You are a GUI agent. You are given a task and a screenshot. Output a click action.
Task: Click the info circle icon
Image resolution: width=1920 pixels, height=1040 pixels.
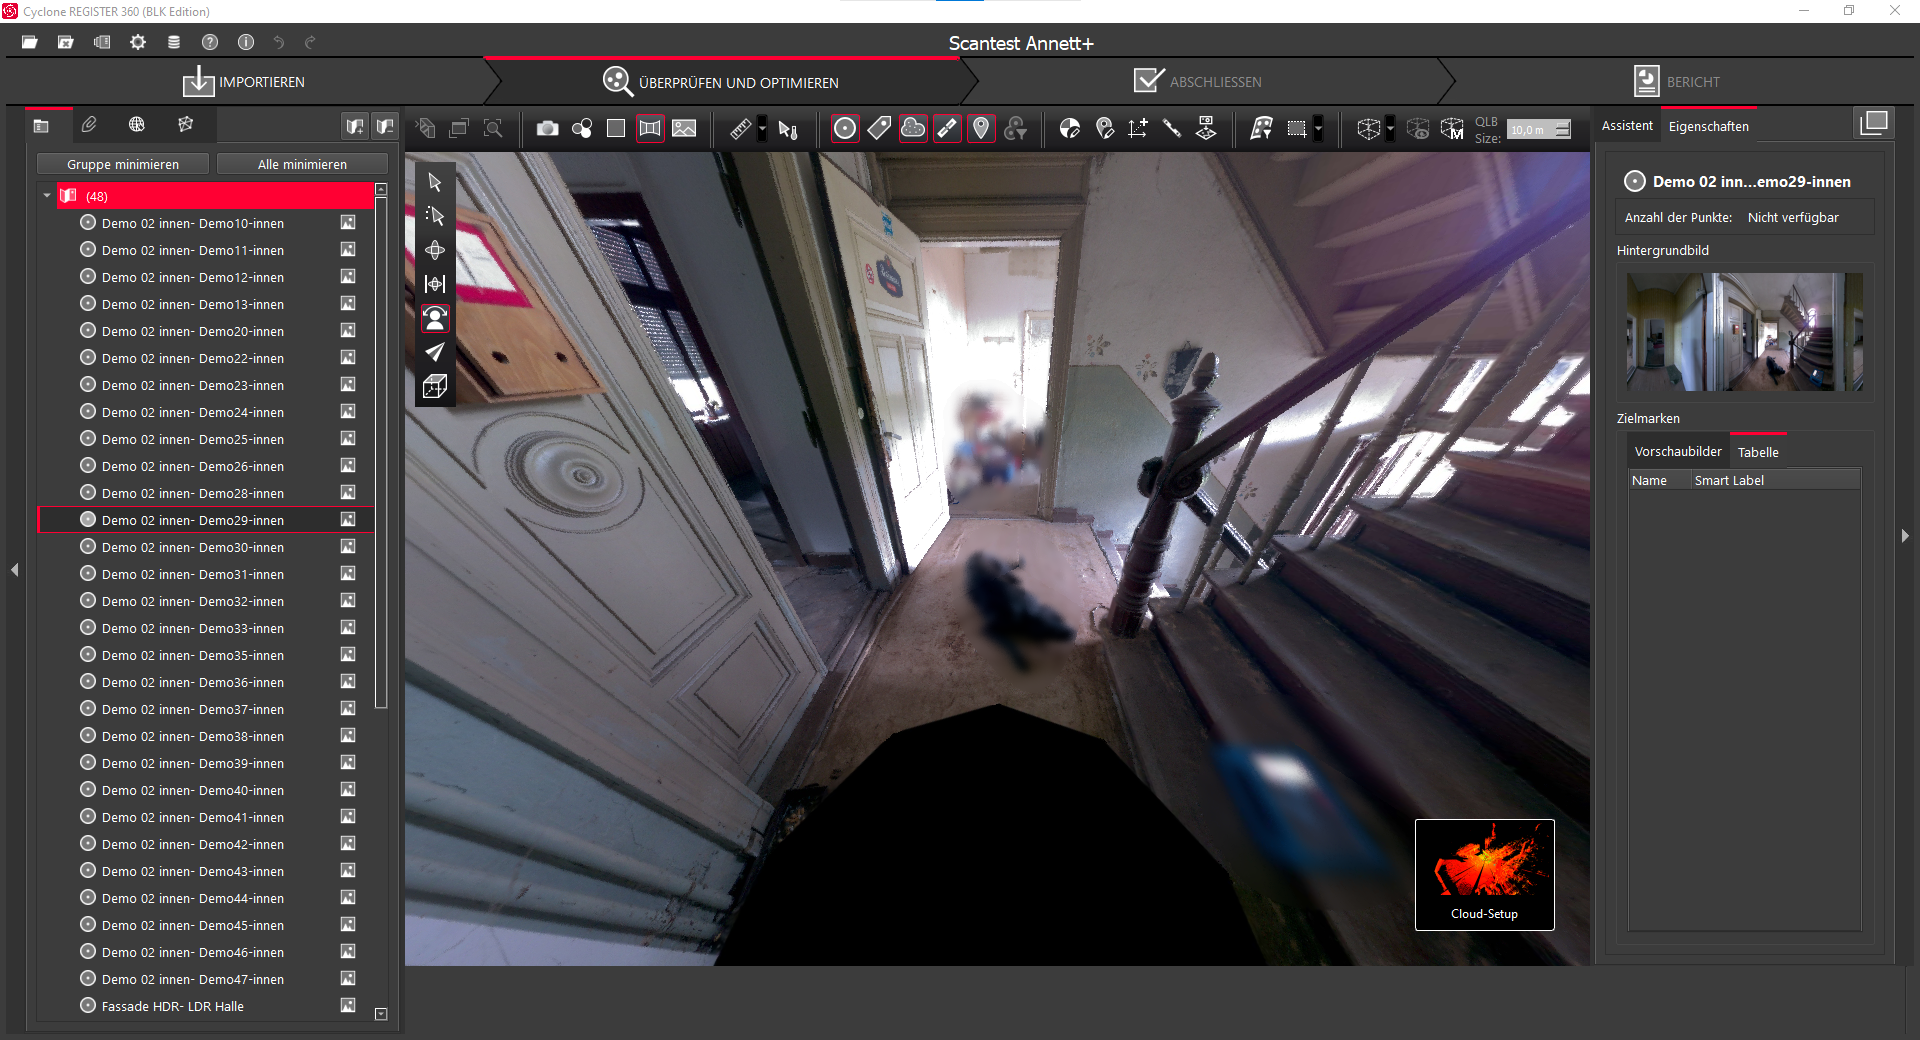(246, 42)
